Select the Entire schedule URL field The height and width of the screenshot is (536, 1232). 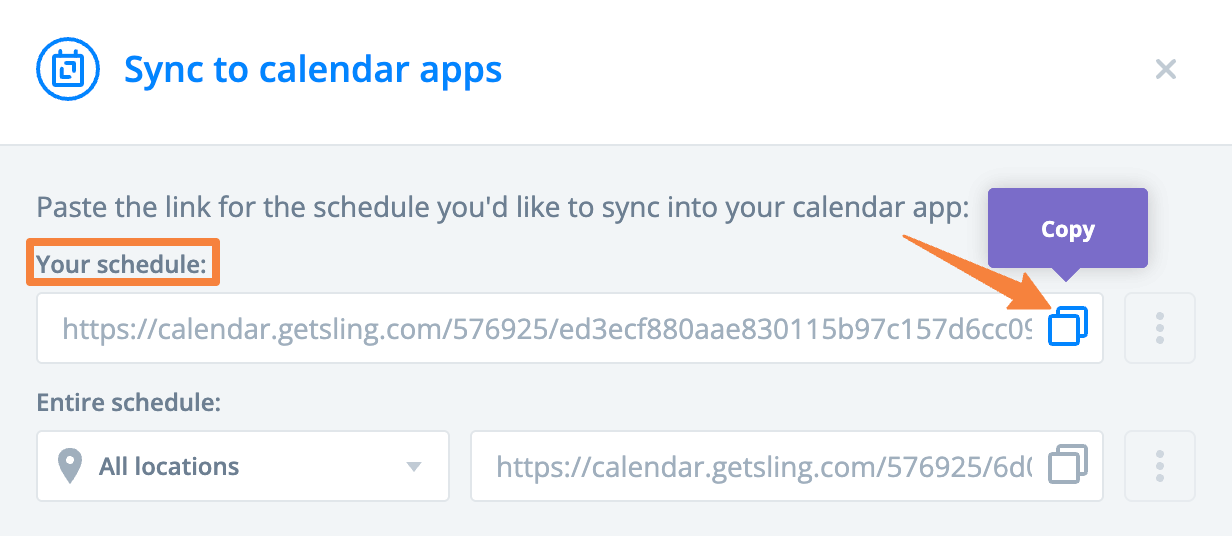(787, 466)
